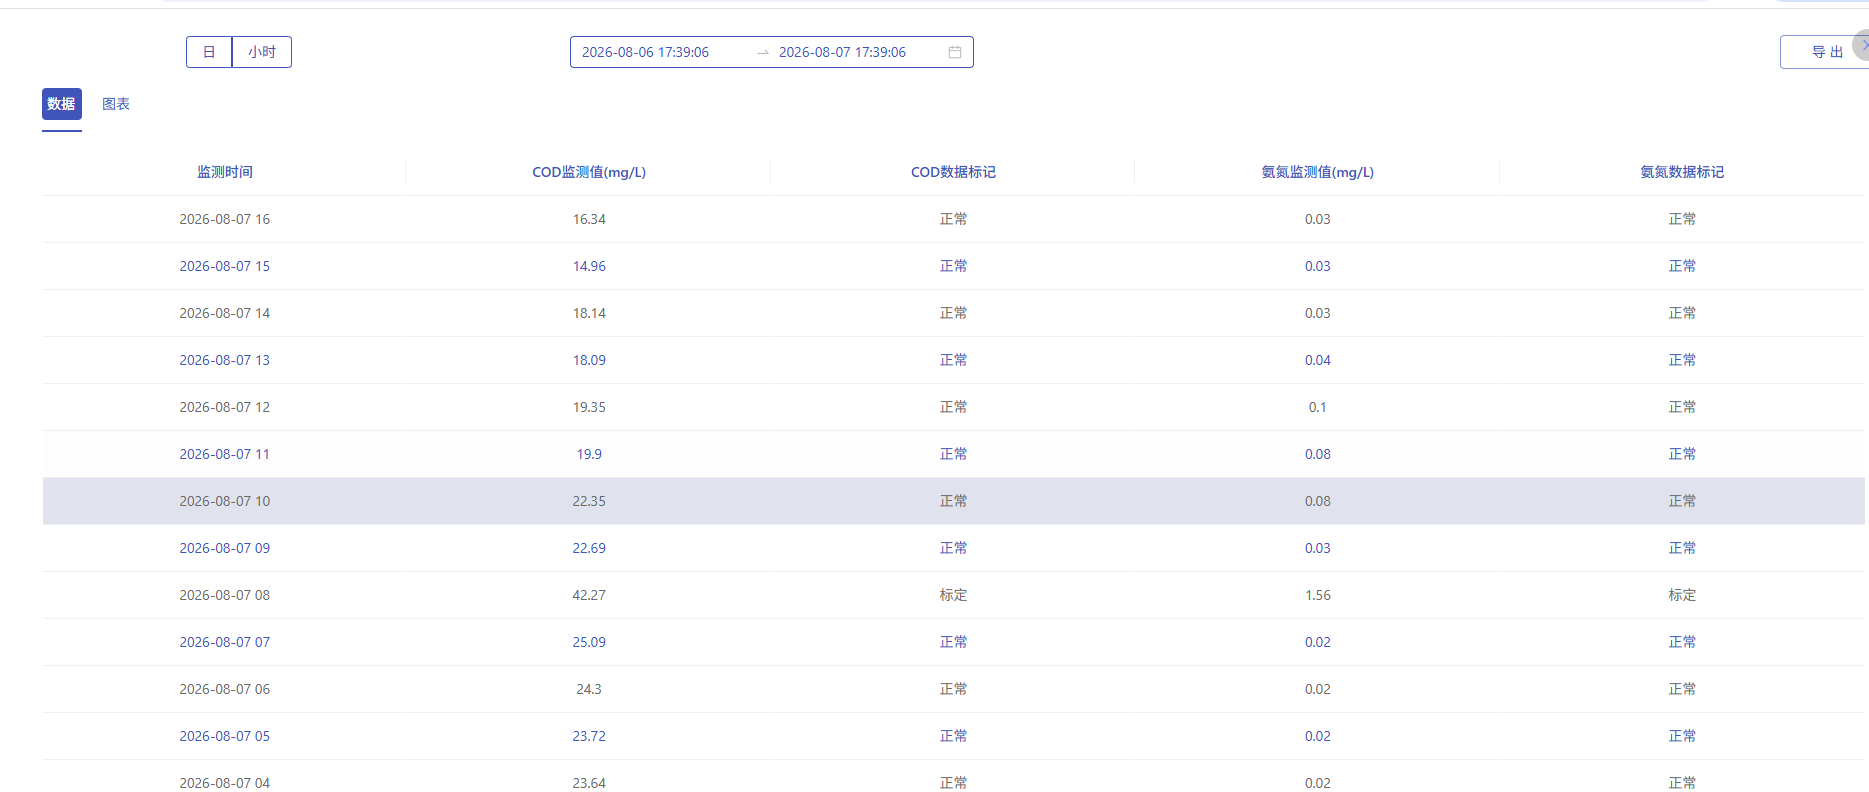Click the 监测时间 column header

pos(225,172)
